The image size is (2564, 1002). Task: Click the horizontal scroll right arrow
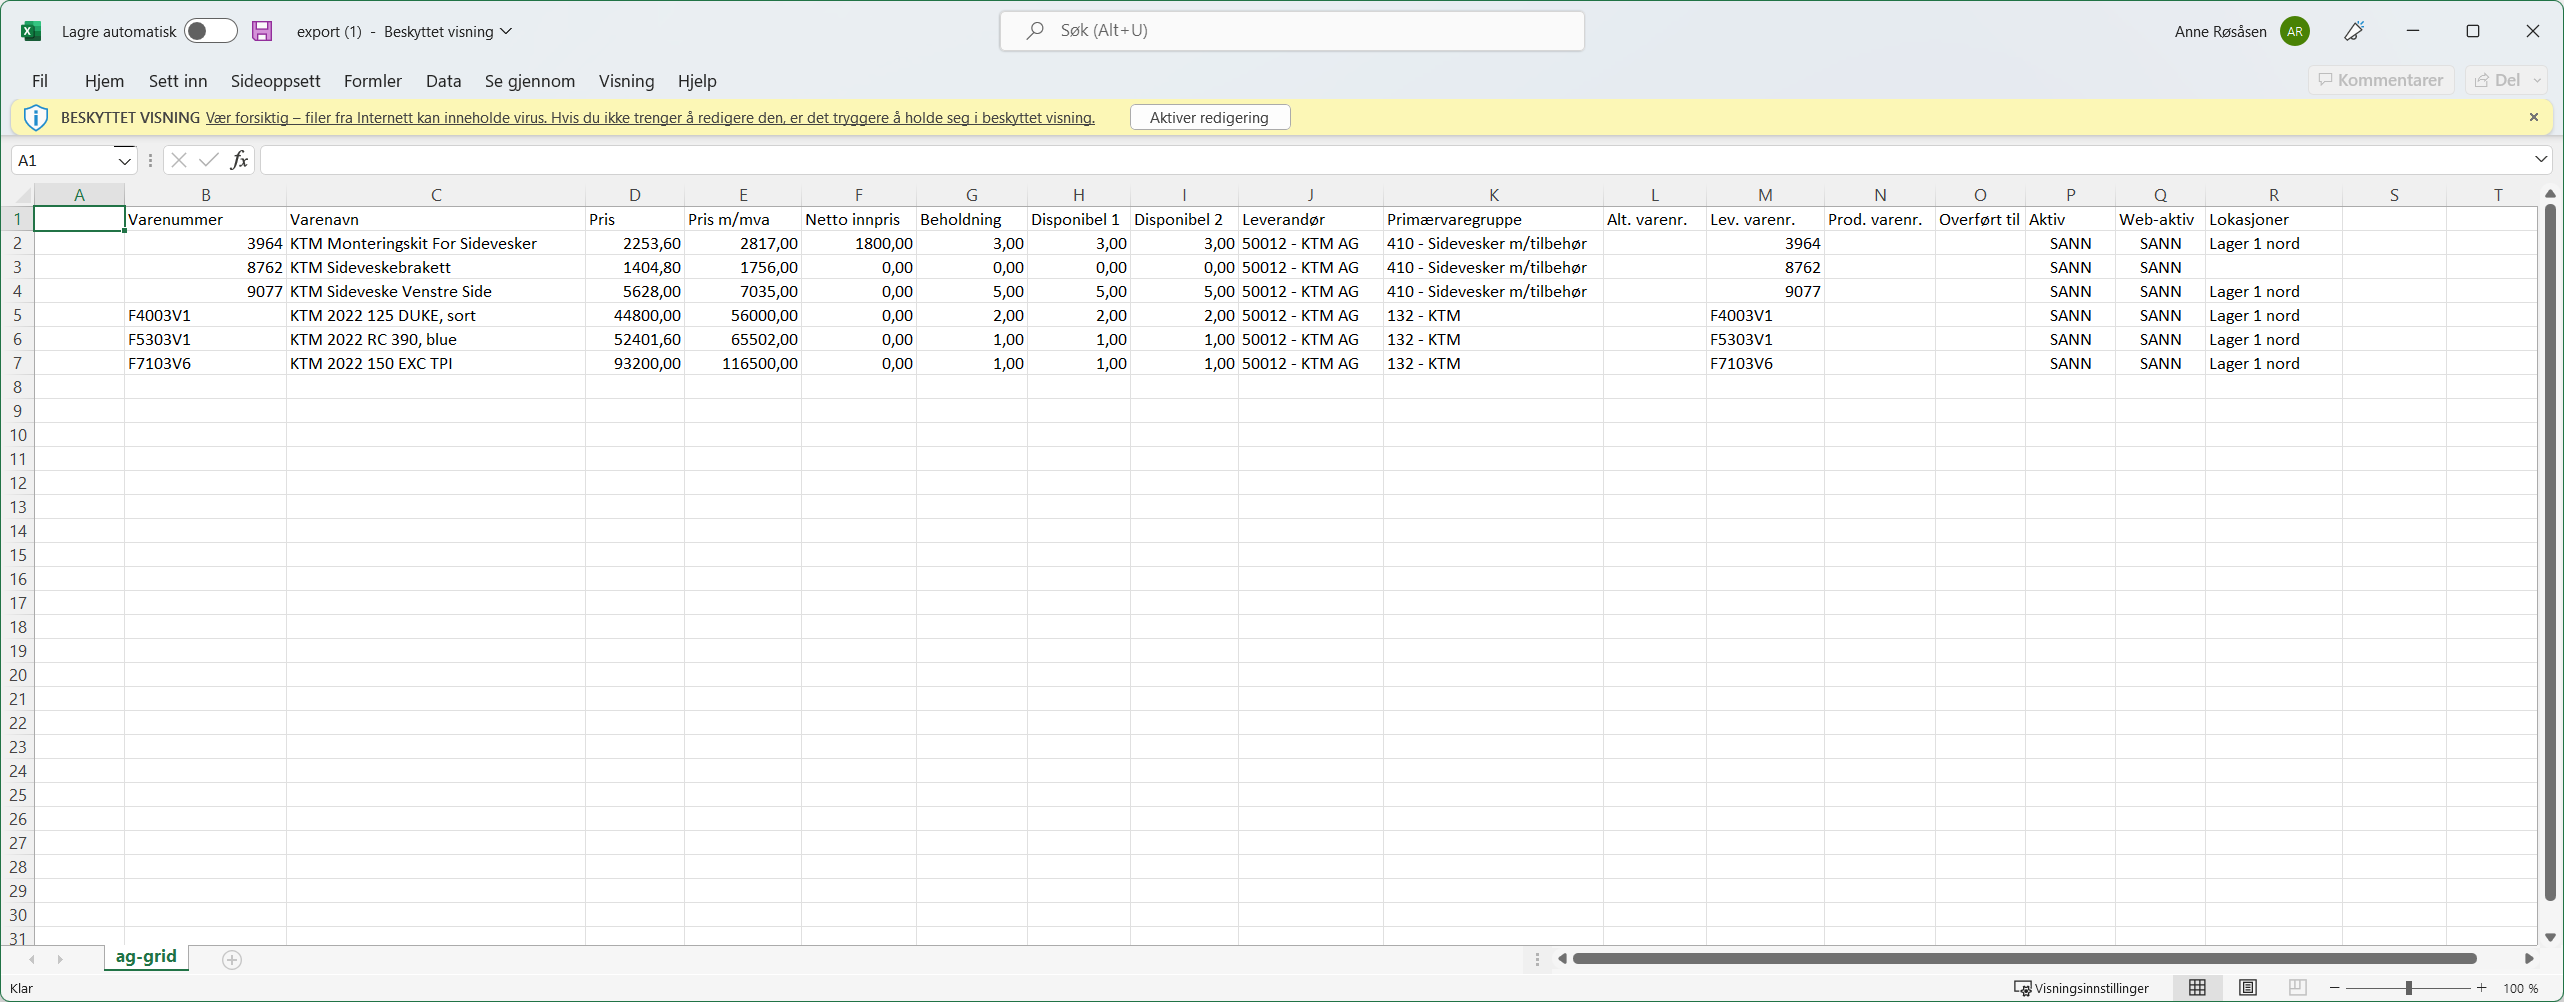point(2529,959)
